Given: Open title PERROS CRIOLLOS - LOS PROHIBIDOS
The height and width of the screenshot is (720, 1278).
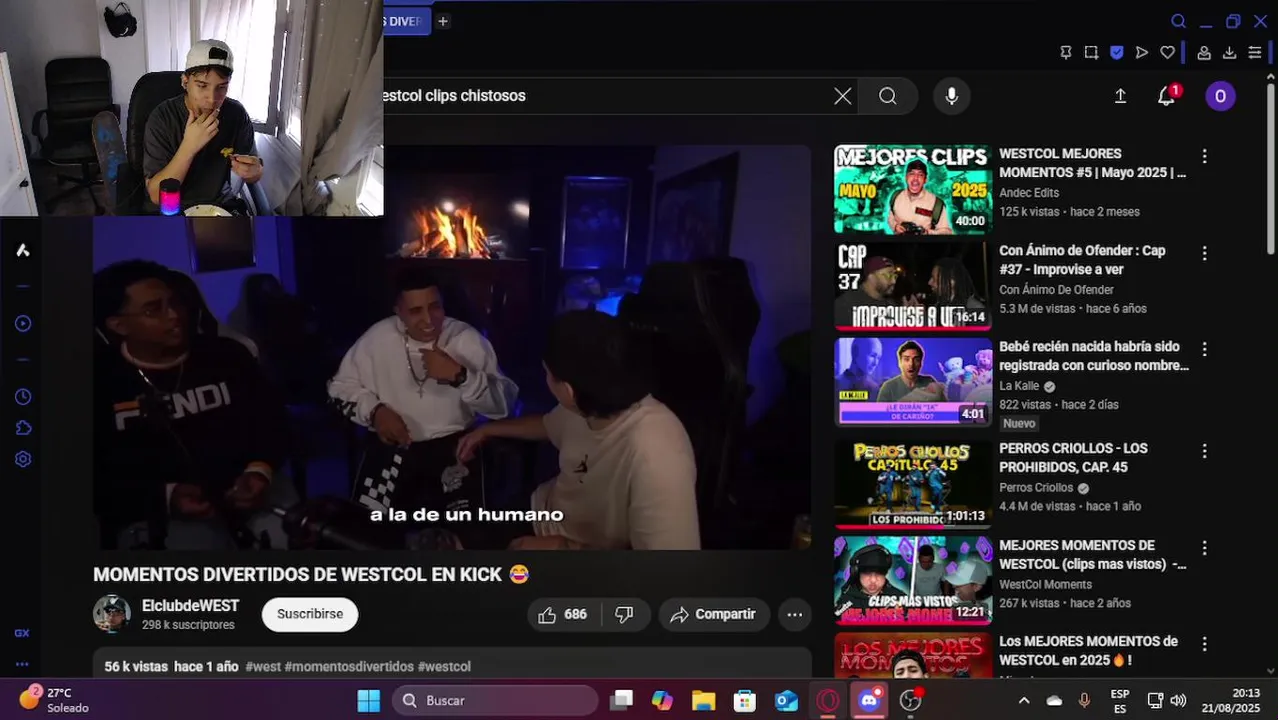Looking at the screenshot, I should [x=1073, y=458].
